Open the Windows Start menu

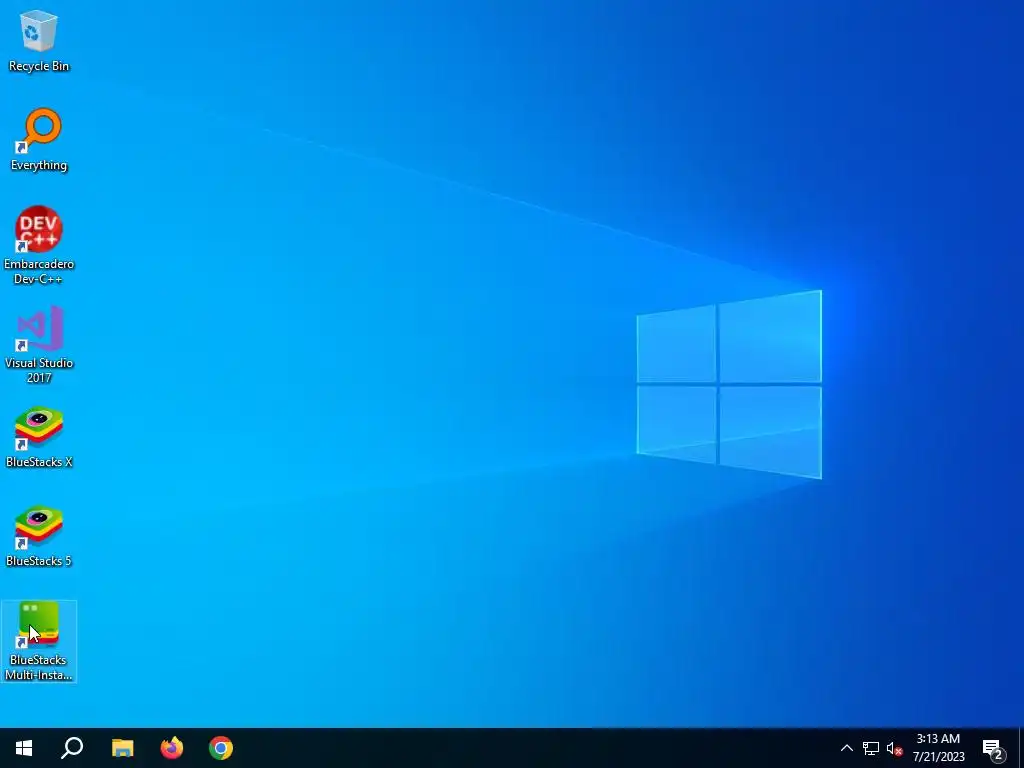click(x=24, y=748)
